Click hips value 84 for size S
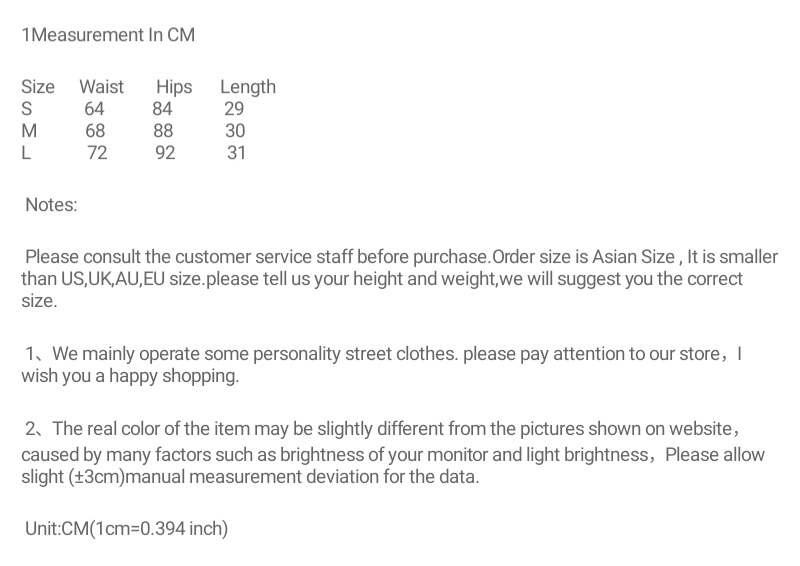This screenshot has width=800, height=566. pos(163,109)
